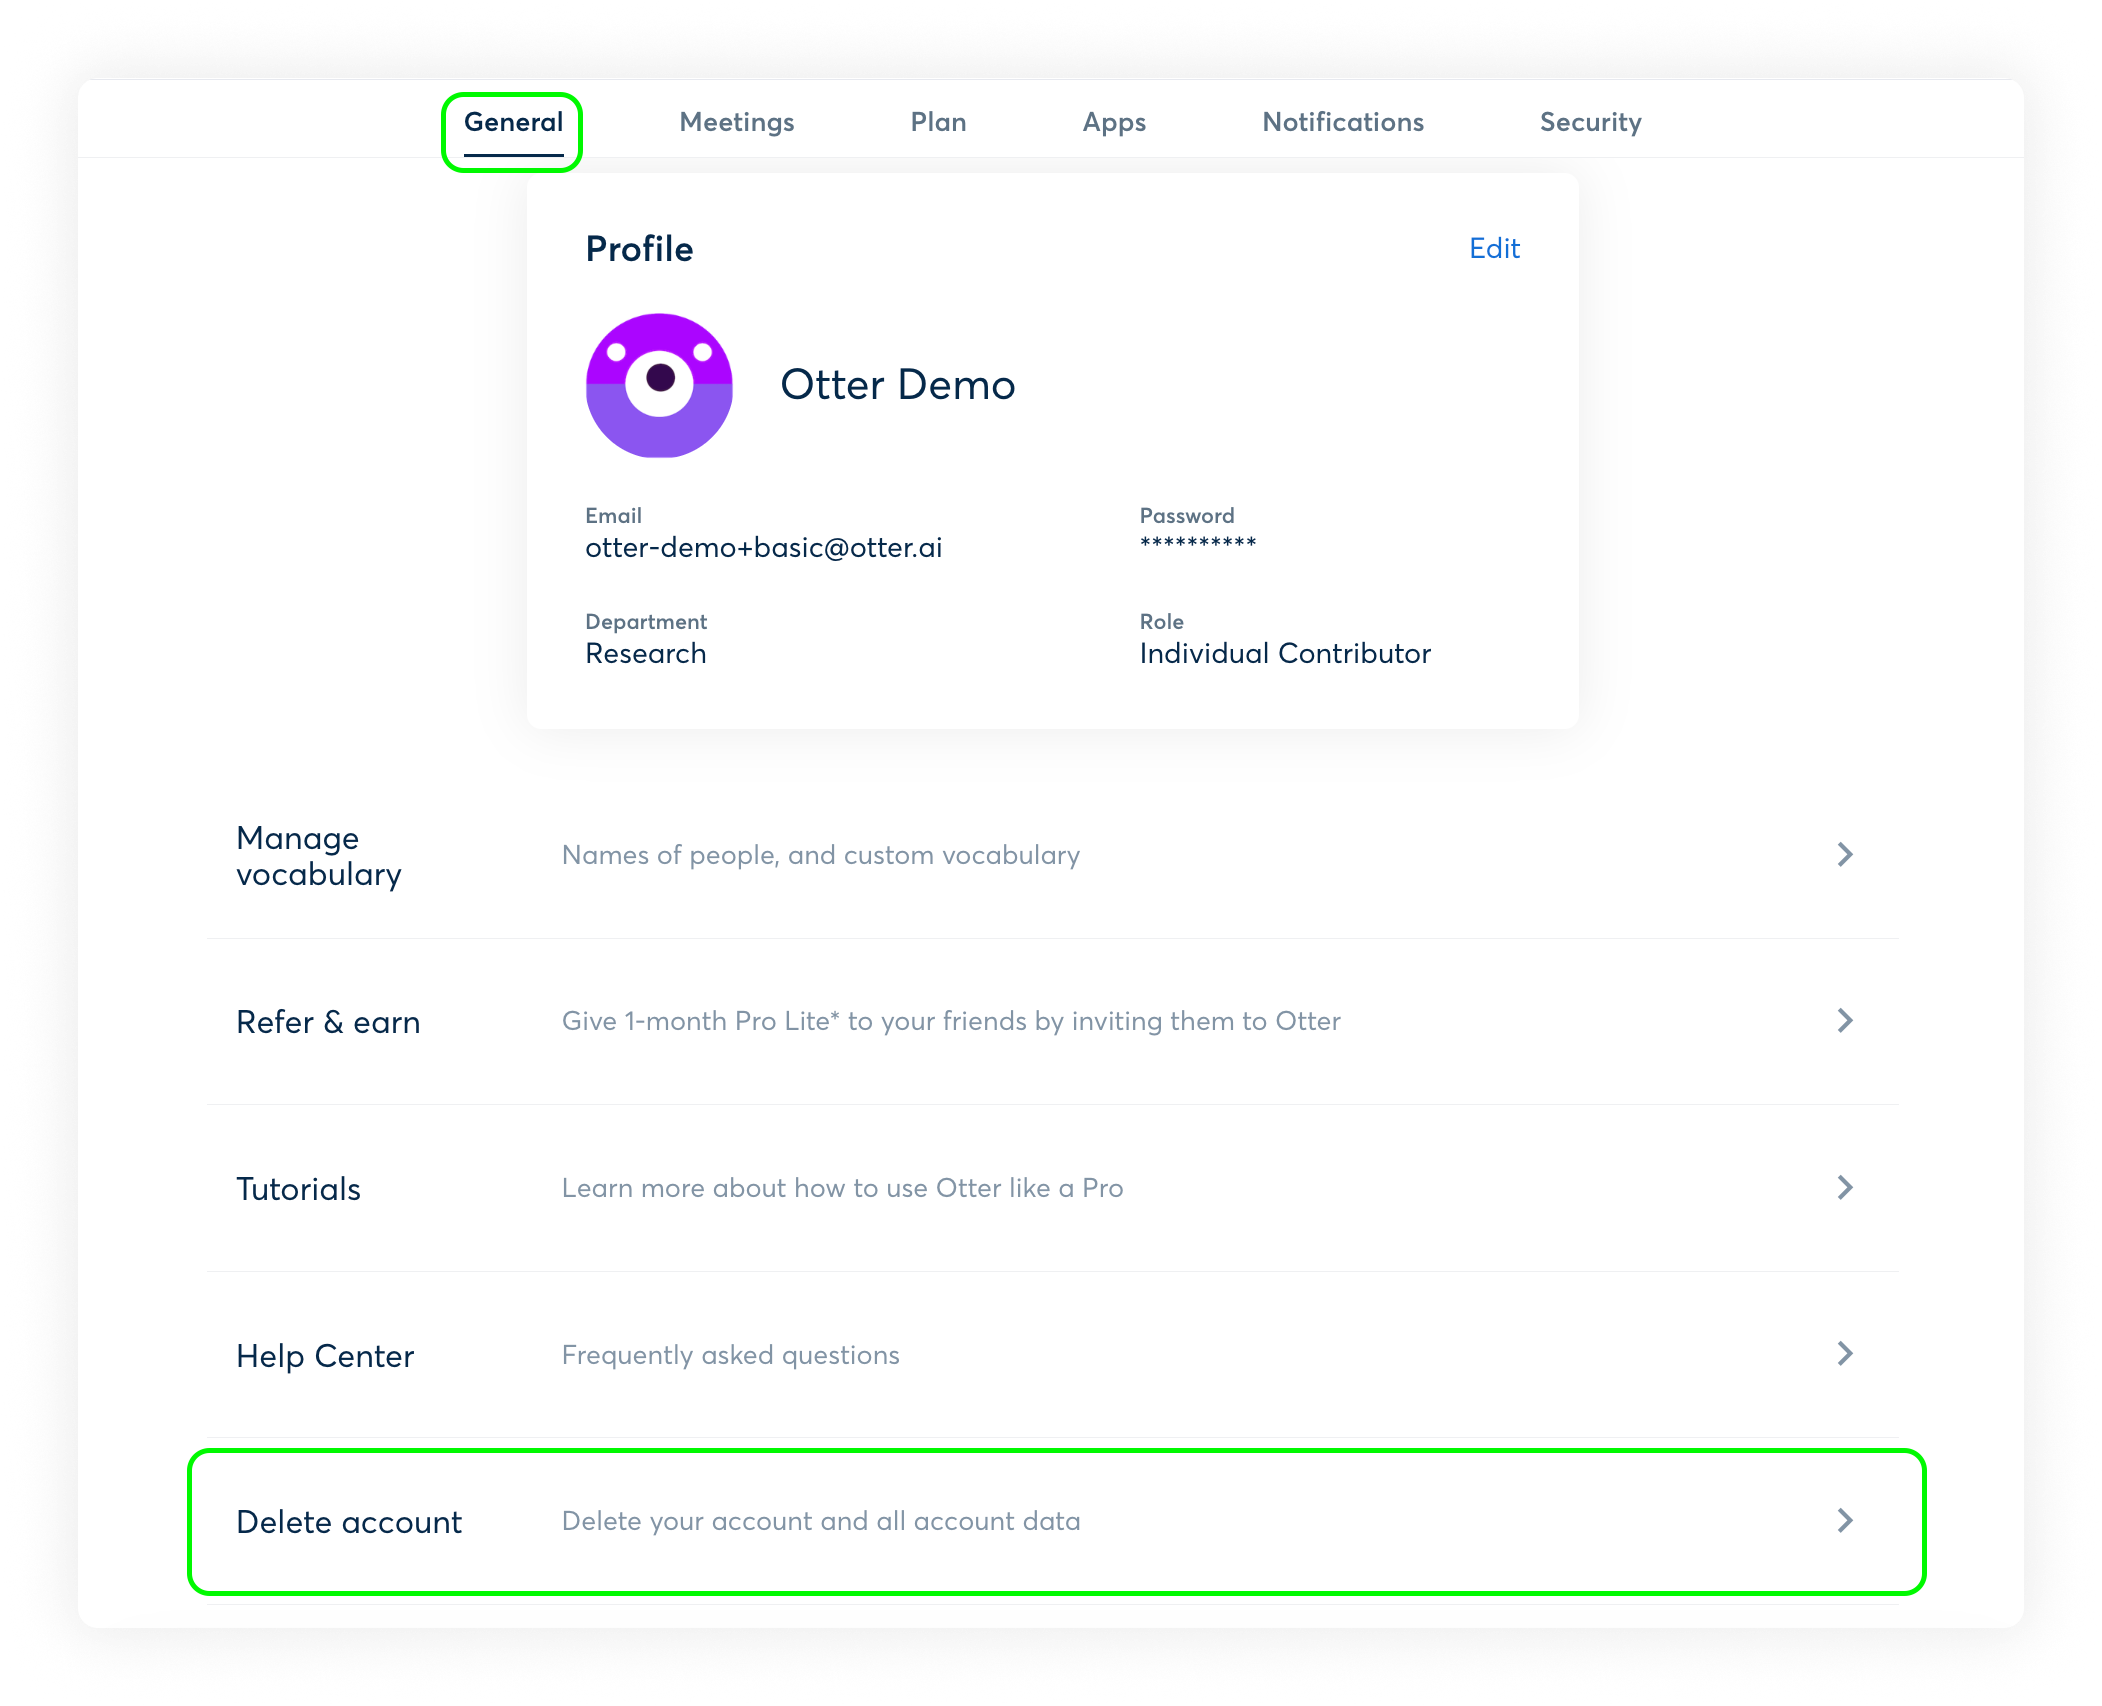
Task: Click Manage vocabulary option
Action: point(318,855)
